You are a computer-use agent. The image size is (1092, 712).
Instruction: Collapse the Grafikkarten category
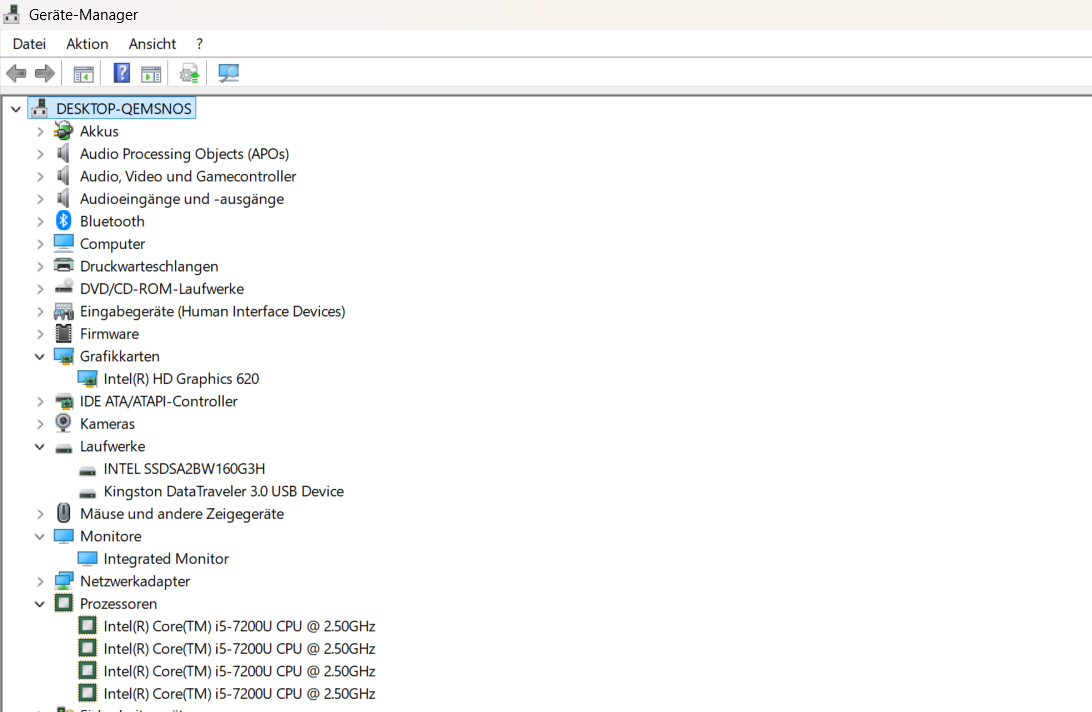(40, 357)
